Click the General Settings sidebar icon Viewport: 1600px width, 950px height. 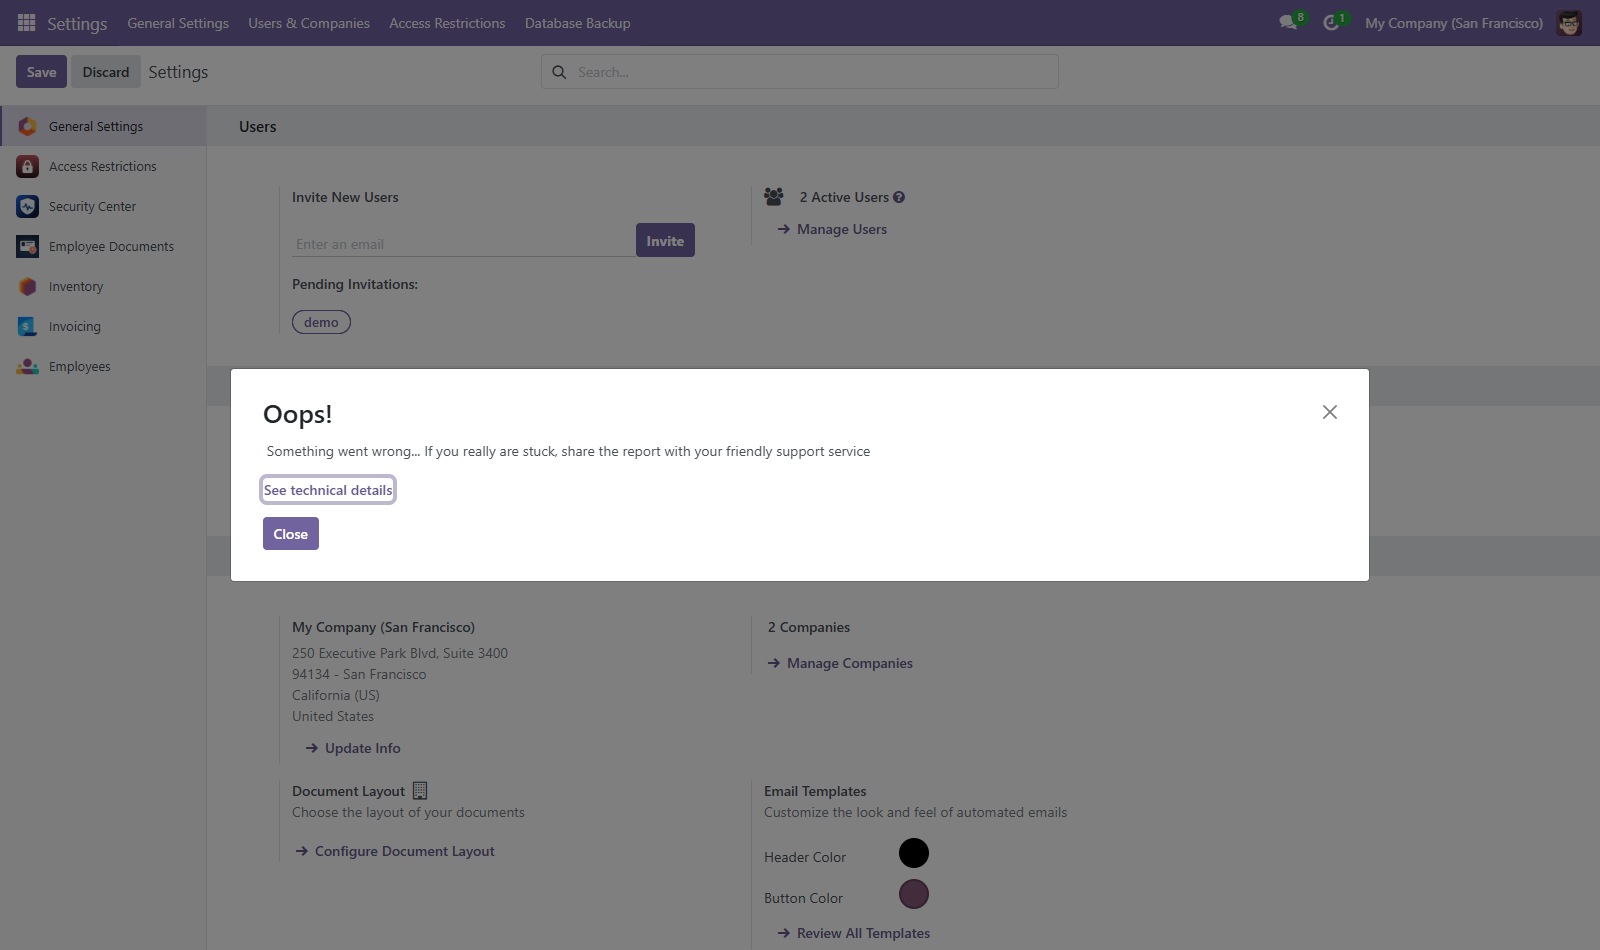point(28,126)
